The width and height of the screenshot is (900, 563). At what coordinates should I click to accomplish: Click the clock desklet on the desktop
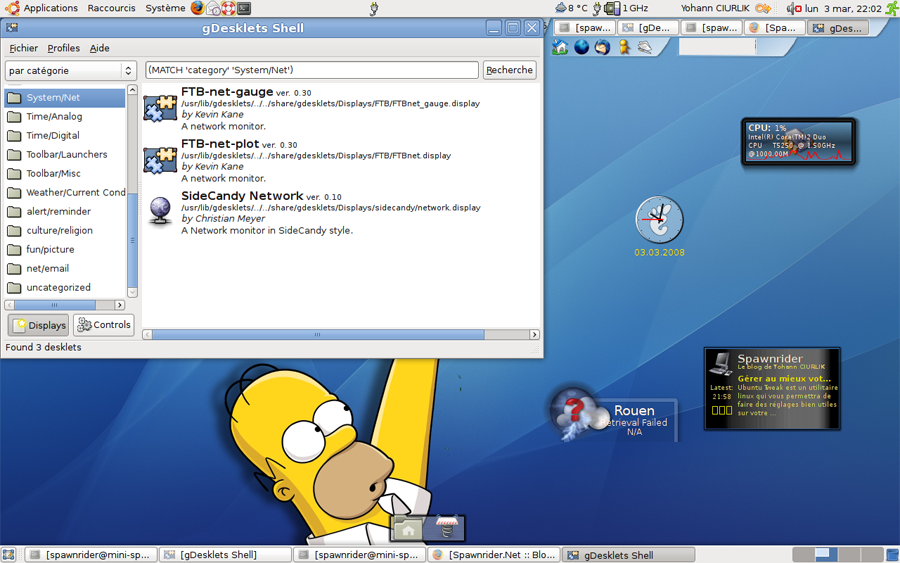[x=660, y=220]
